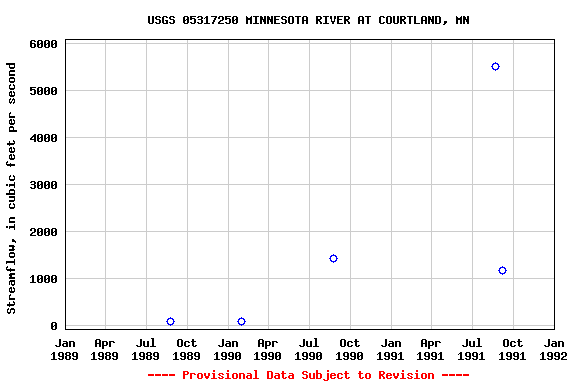Image resolution: width=576 pixels, height=384 pixels.
Task: Click the Jan 1991 x-axis label
Action: pyautogui.click(x=390, y=349)
